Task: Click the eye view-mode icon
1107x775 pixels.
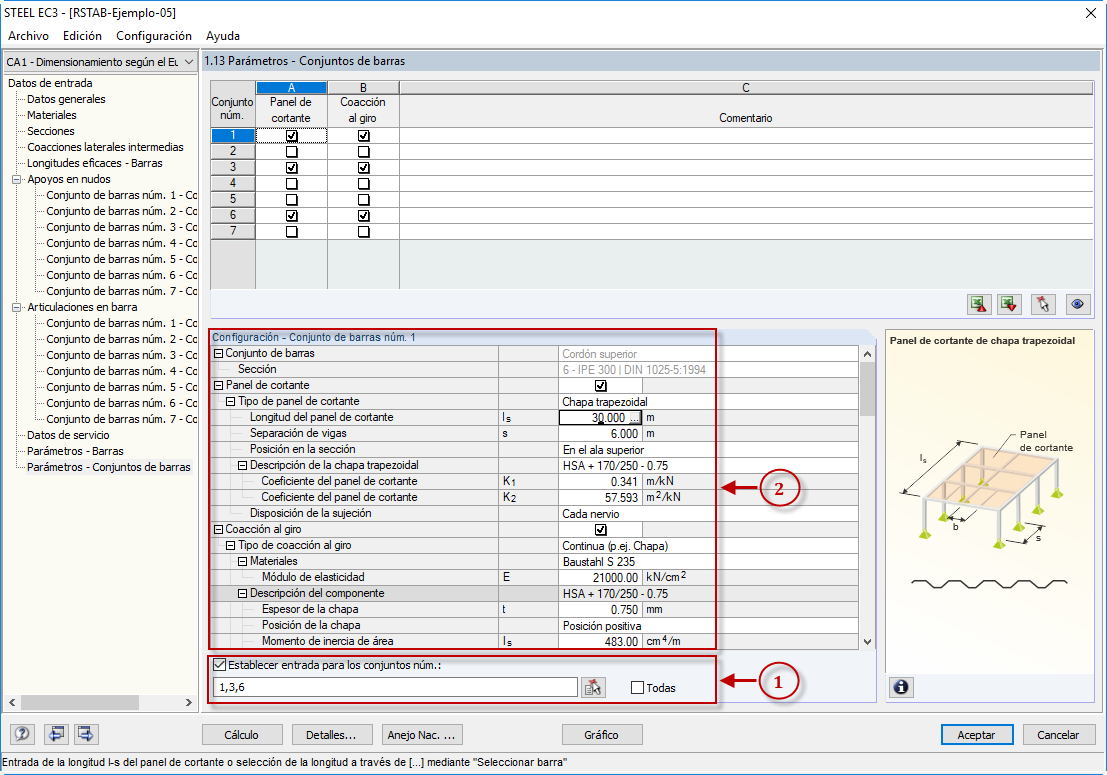Action: 1077,304
